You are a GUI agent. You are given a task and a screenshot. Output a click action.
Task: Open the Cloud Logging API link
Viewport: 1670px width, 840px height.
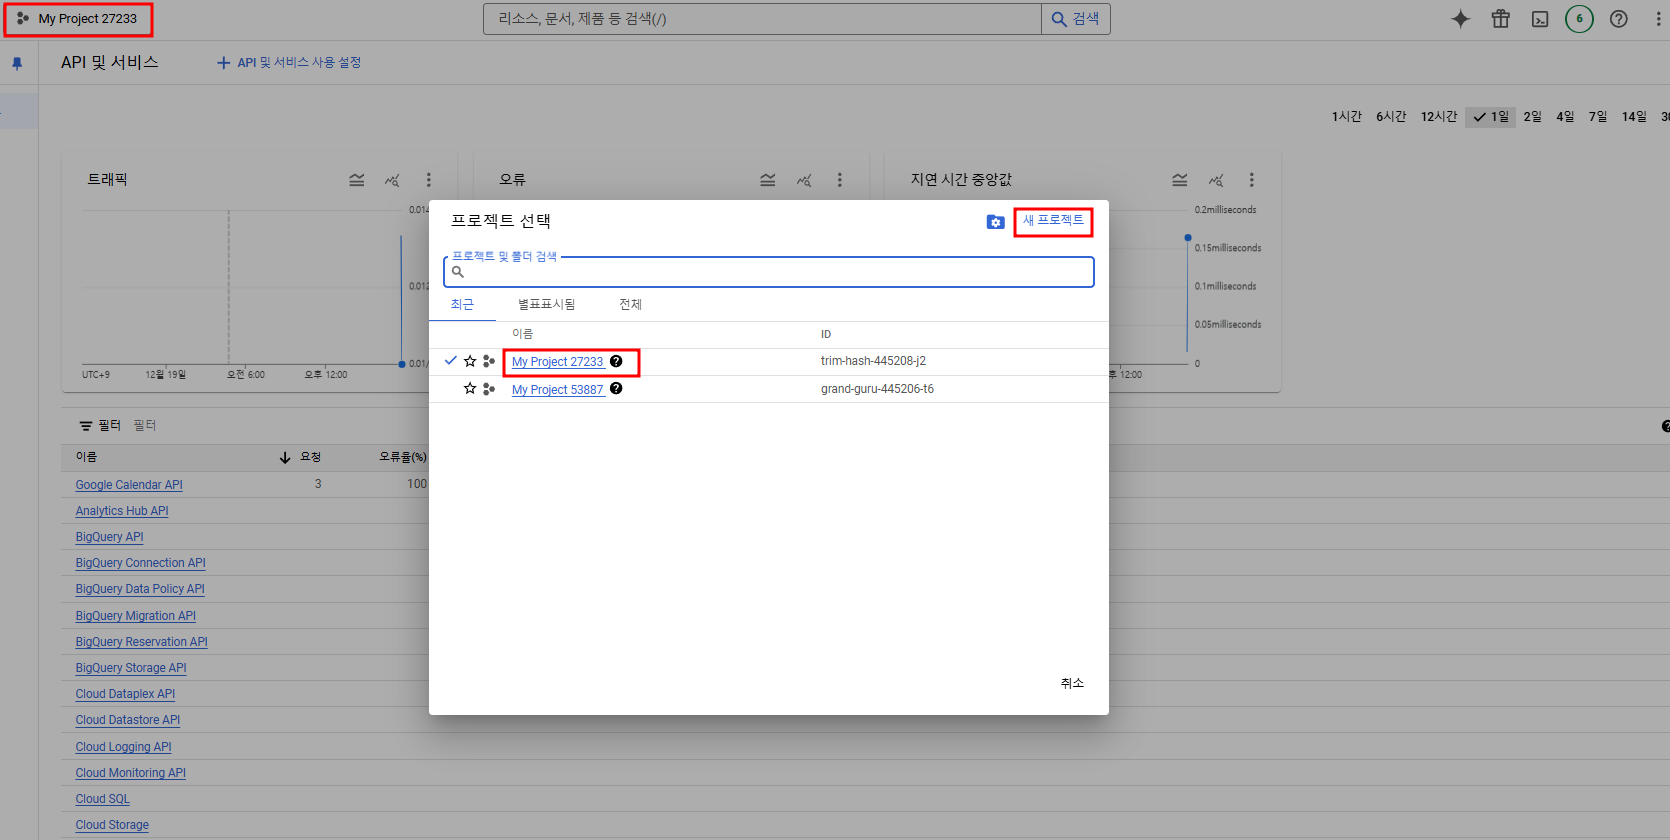point(123,747)
